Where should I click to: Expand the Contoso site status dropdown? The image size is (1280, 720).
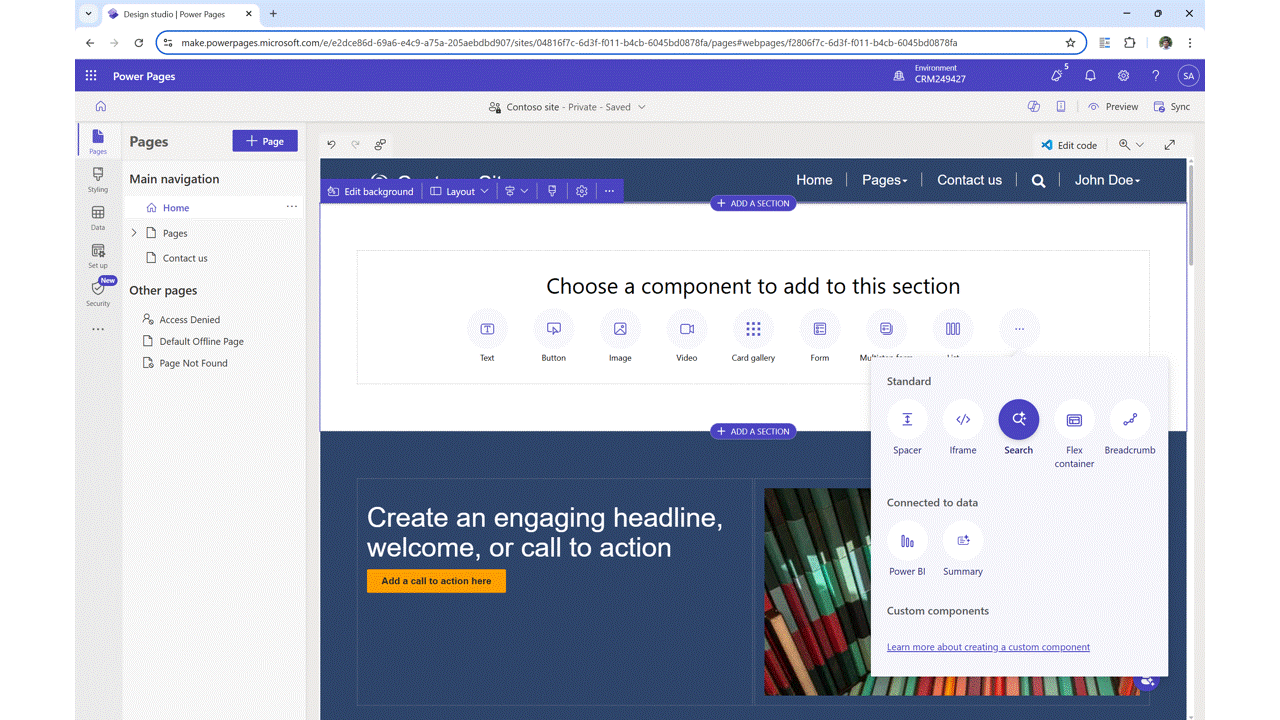[642, 107]
